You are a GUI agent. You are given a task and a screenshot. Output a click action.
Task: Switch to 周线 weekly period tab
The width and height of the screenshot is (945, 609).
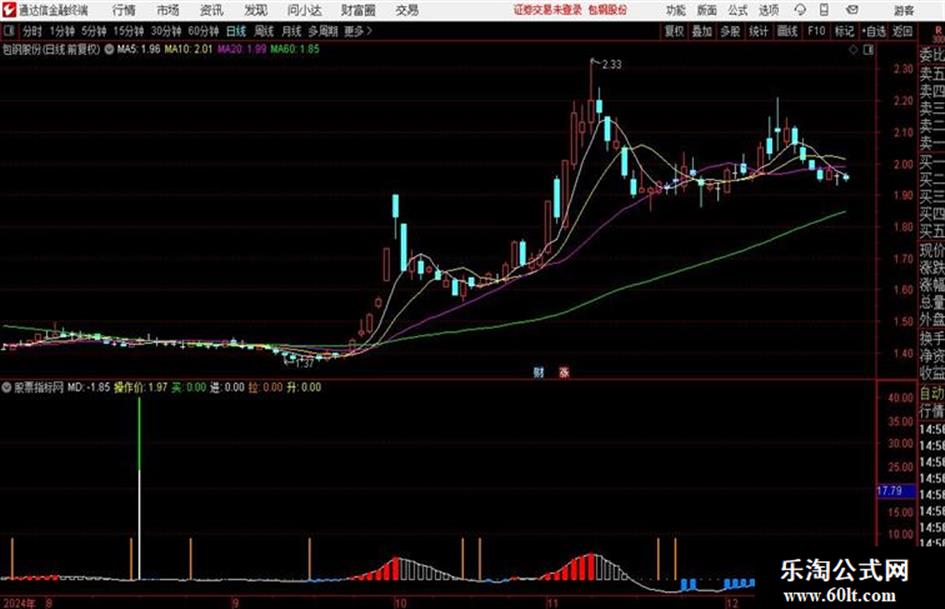264,31
